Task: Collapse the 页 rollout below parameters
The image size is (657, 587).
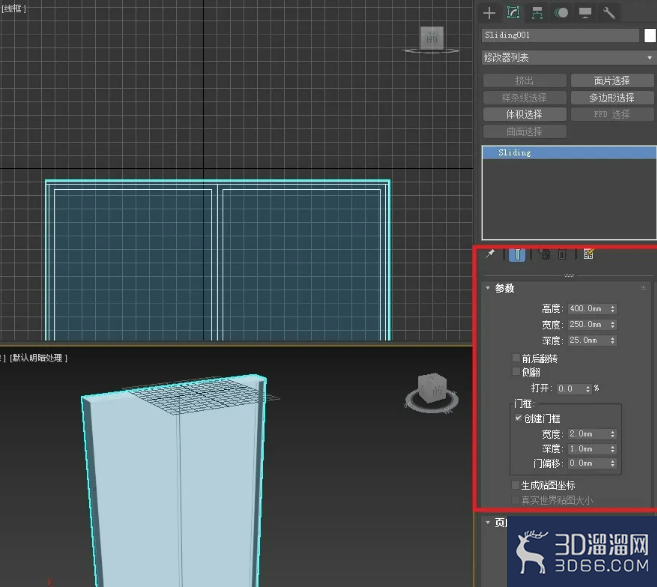Action: point(488,522)
